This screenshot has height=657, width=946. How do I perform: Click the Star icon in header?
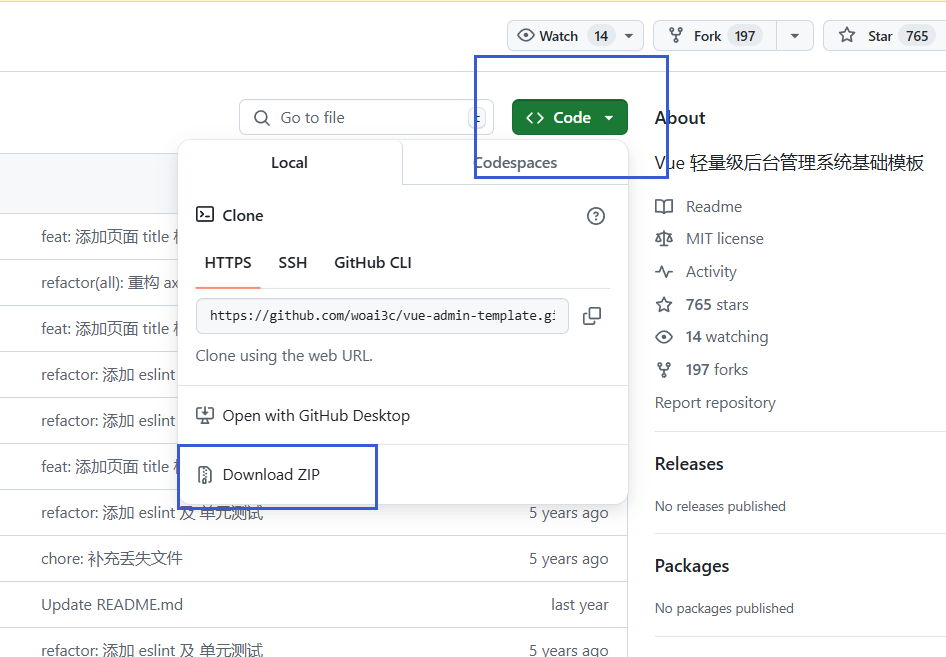pyautogui.click(x=847, y=36)
